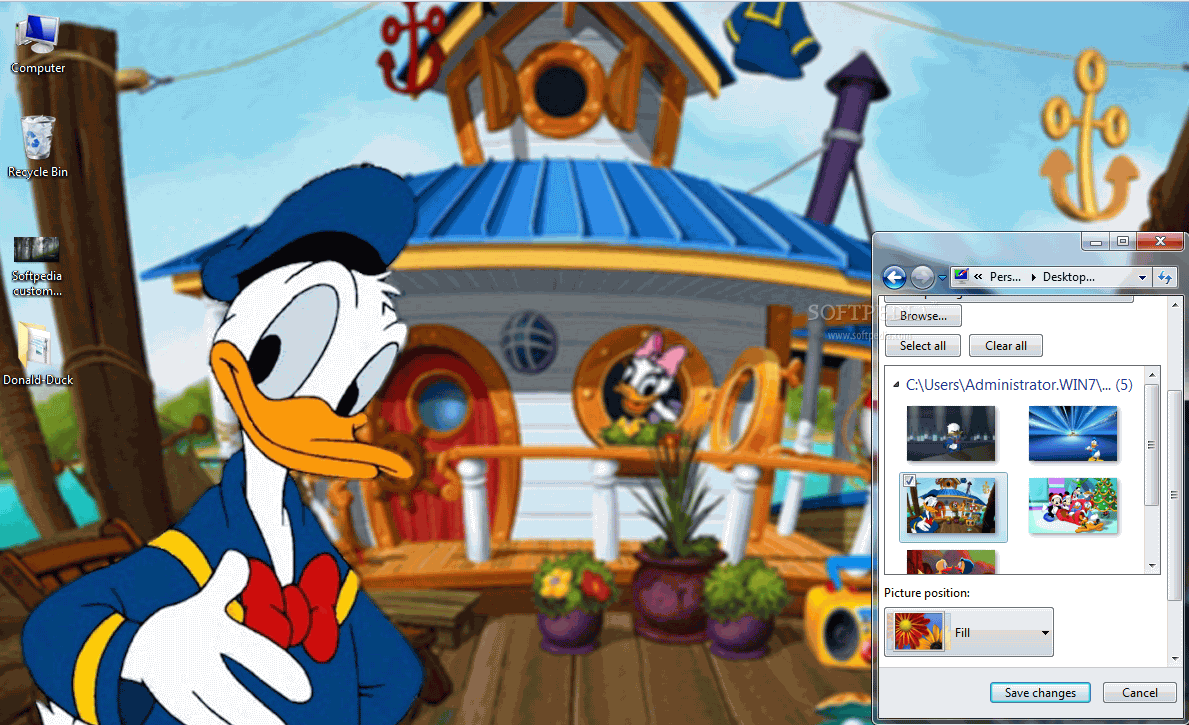
Task: Close the Desktop Background window
Action: (1159, 242)
